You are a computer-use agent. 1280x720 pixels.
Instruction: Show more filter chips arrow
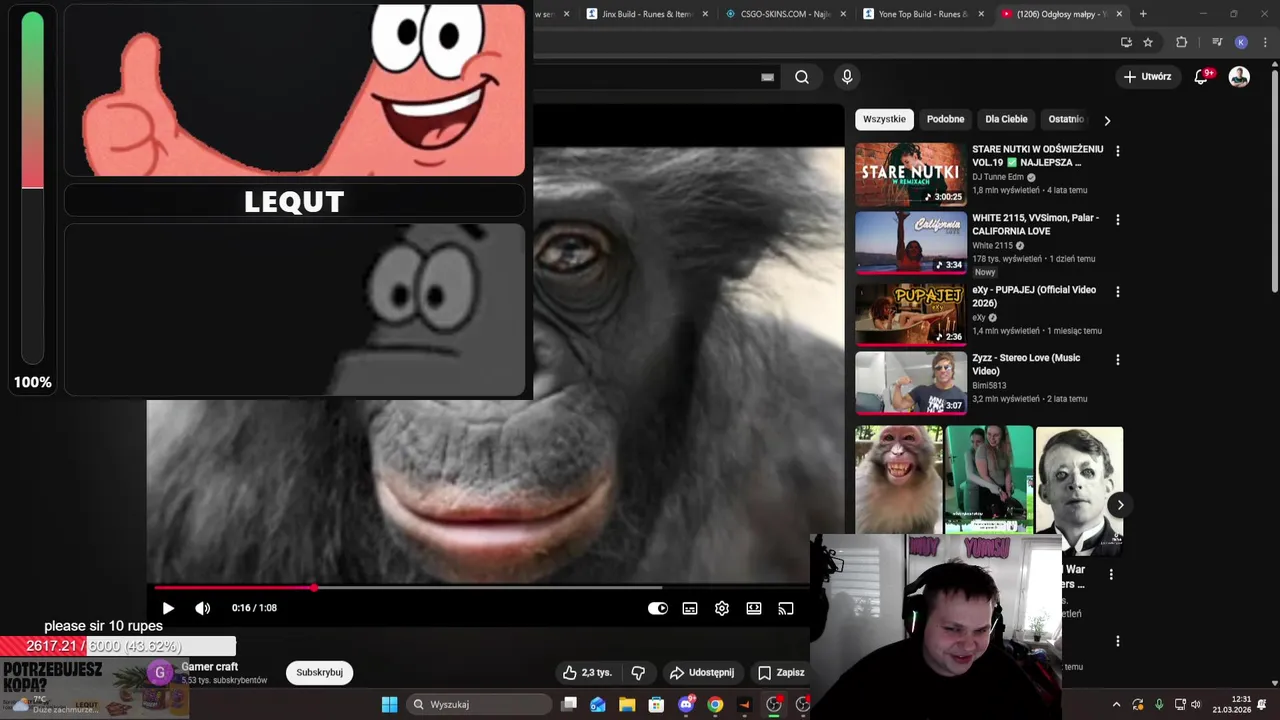coord(1107,120)
